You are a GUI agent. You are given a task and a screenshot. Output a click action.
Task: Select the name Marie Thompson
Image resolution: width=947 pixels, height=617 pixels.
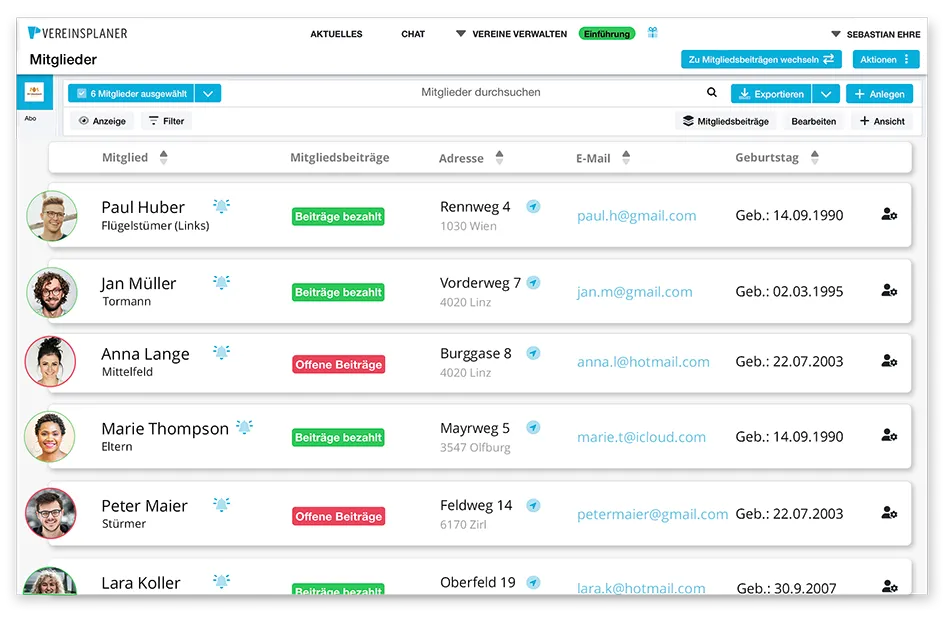[x=165, y=429]
